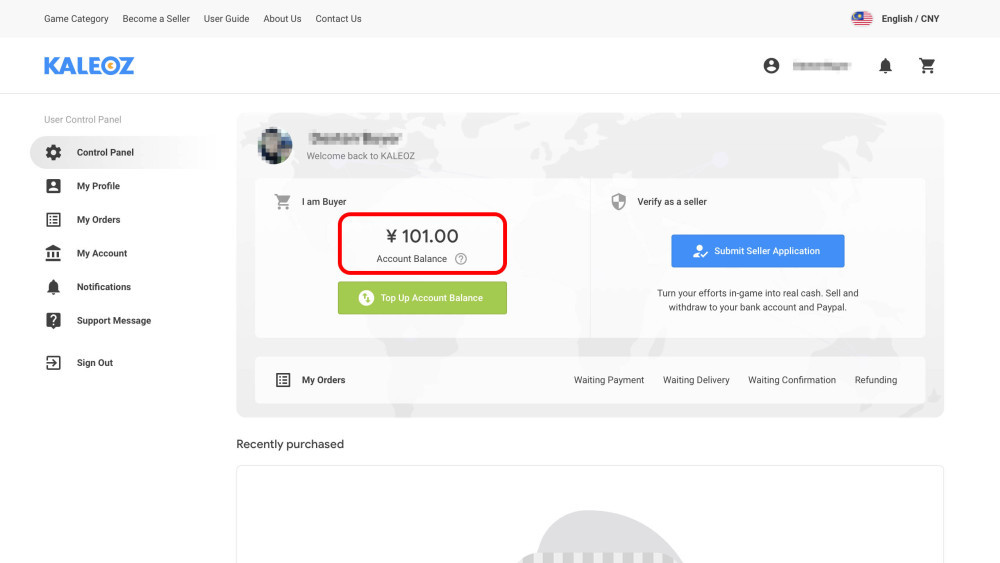This screenshot has height=563, width=1000.
Task: Click the KALEOZ logo
Action: click(x=89, y=66)
